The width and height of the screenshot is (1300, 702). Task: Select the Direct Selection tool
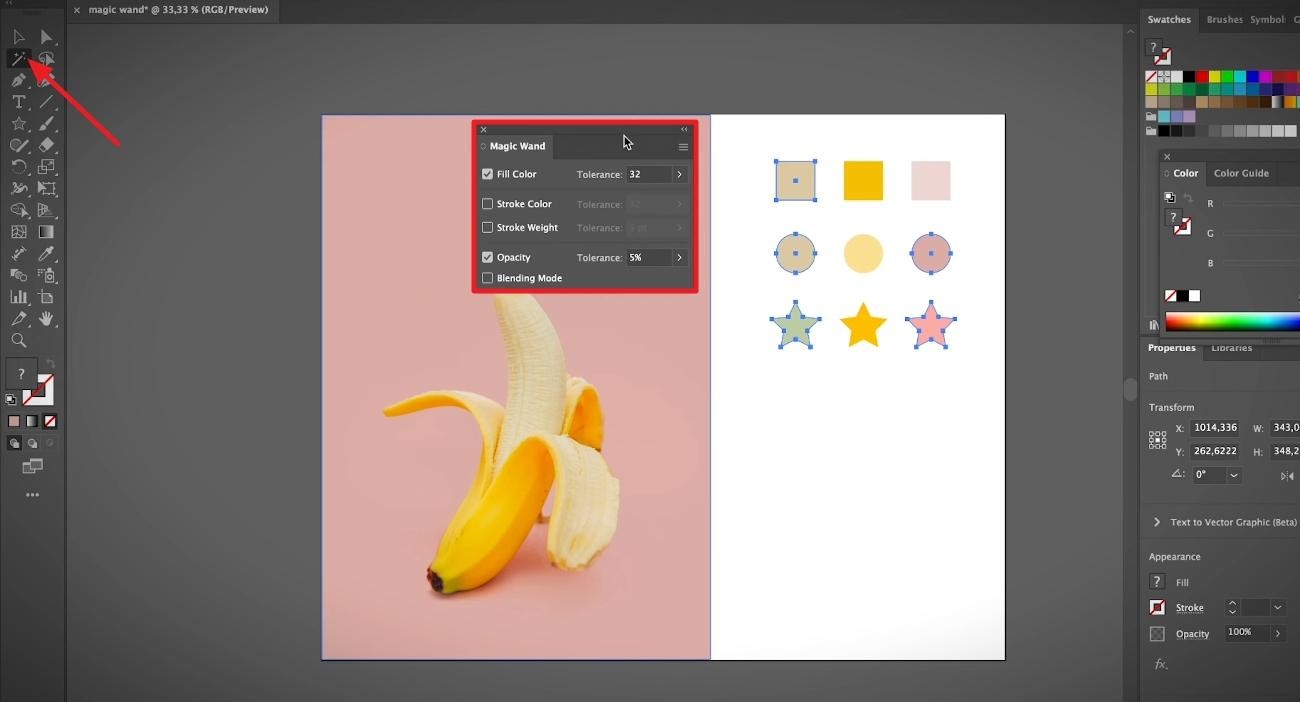[x=46, y=37]
